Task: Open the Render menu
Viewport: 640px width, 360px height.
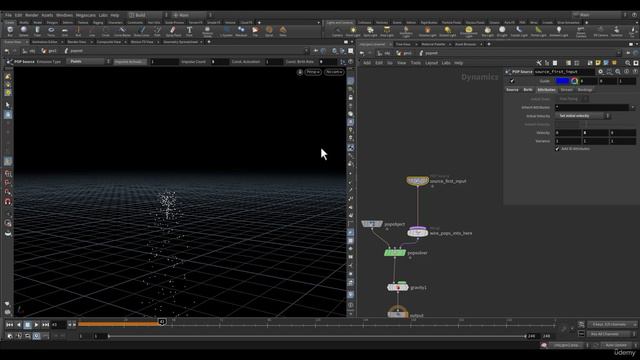Action: click(x=31, y=15)
